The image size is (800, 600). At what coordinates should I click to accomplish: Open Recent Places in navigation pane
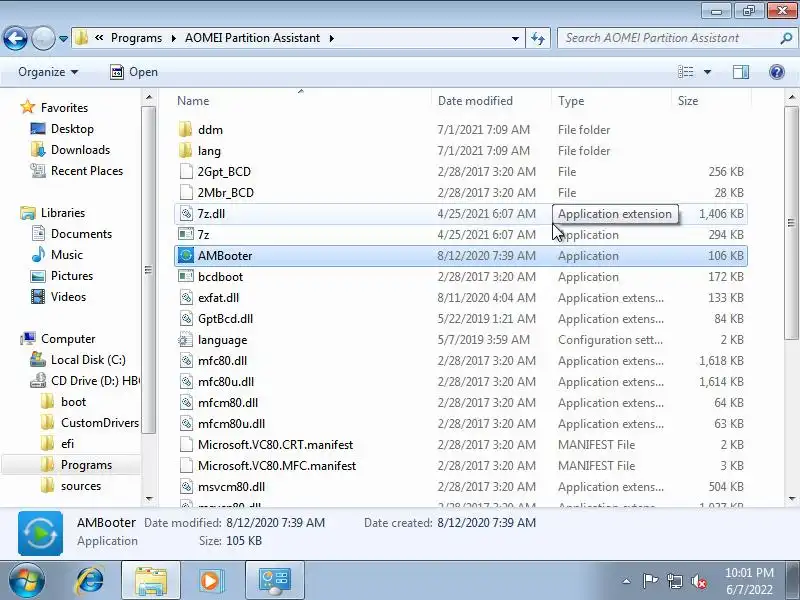(x=87, y=170)
